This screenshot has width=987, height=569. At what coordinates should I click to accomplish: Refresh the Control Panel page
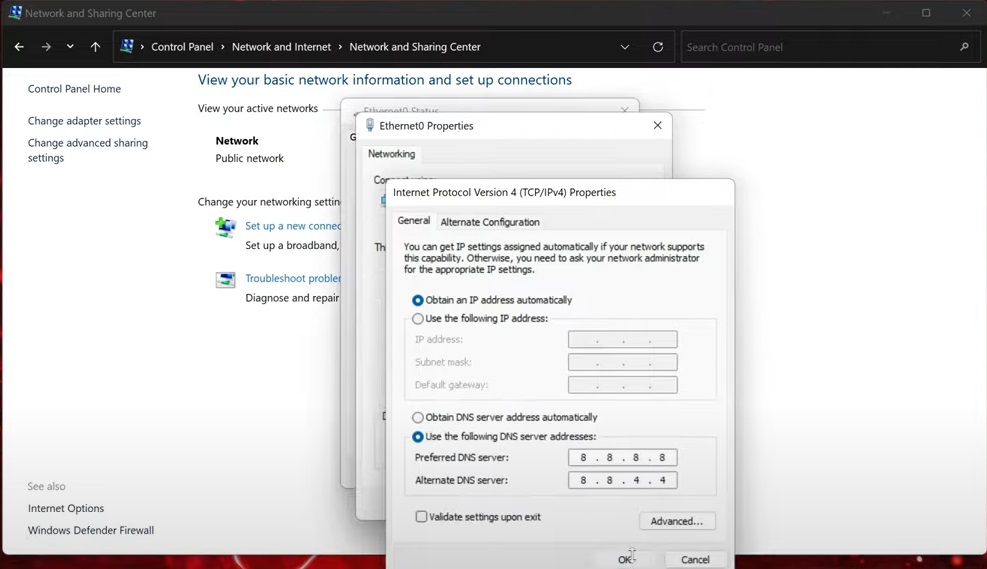(x=658, y=47)
